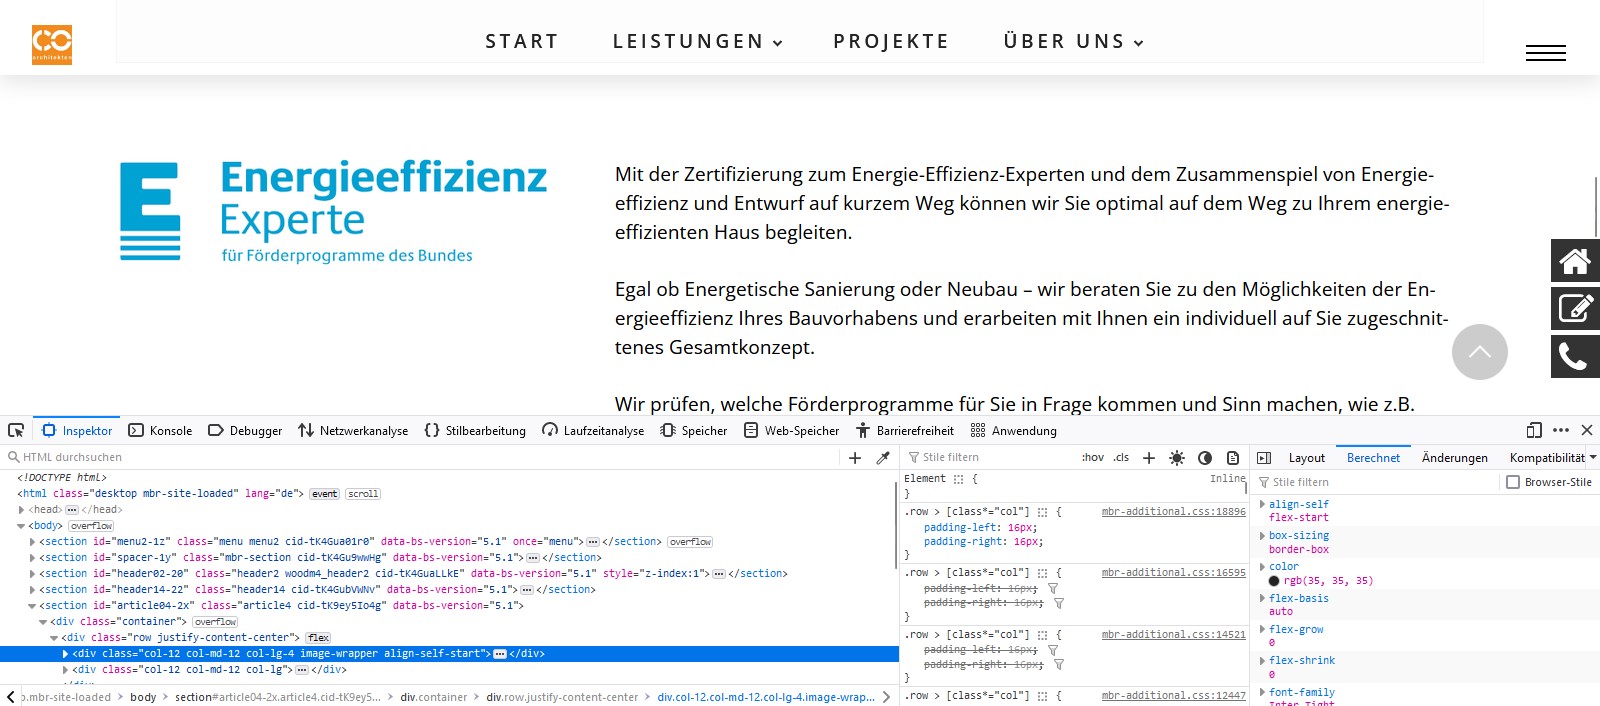Pick a color with the eyedropper tool
Screen dimensions: 1600x706
[883, 457]
